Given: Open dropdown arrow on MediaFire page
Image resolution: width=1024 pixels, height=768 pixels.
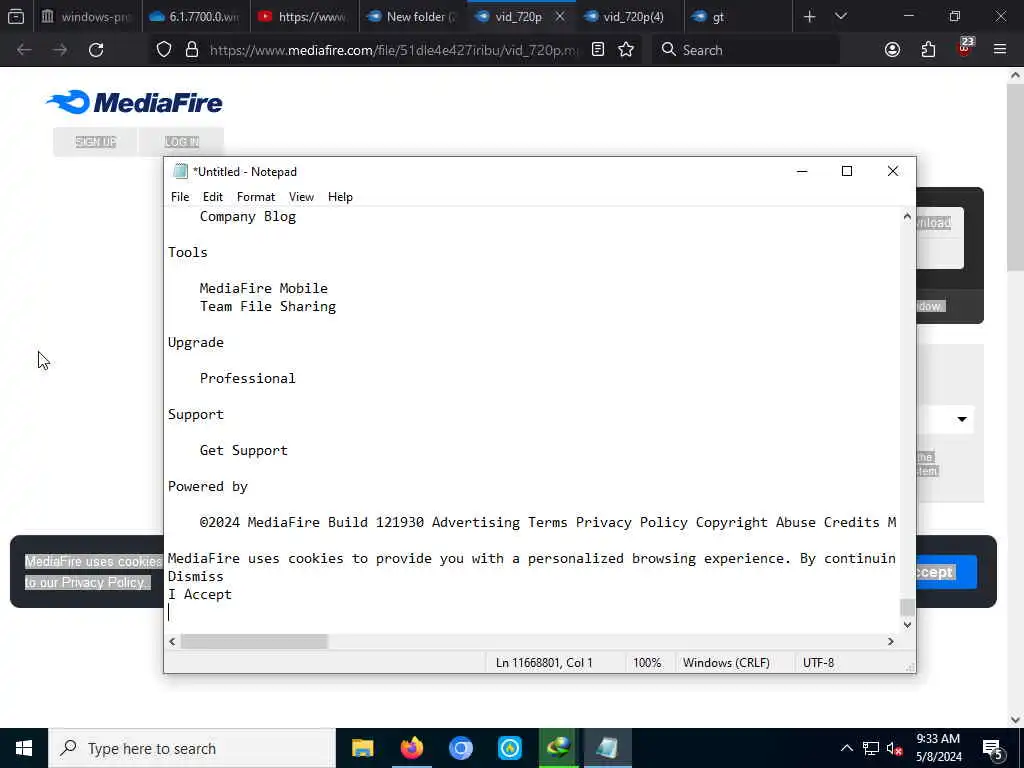Looking at the screenshot, I should 962,419.
